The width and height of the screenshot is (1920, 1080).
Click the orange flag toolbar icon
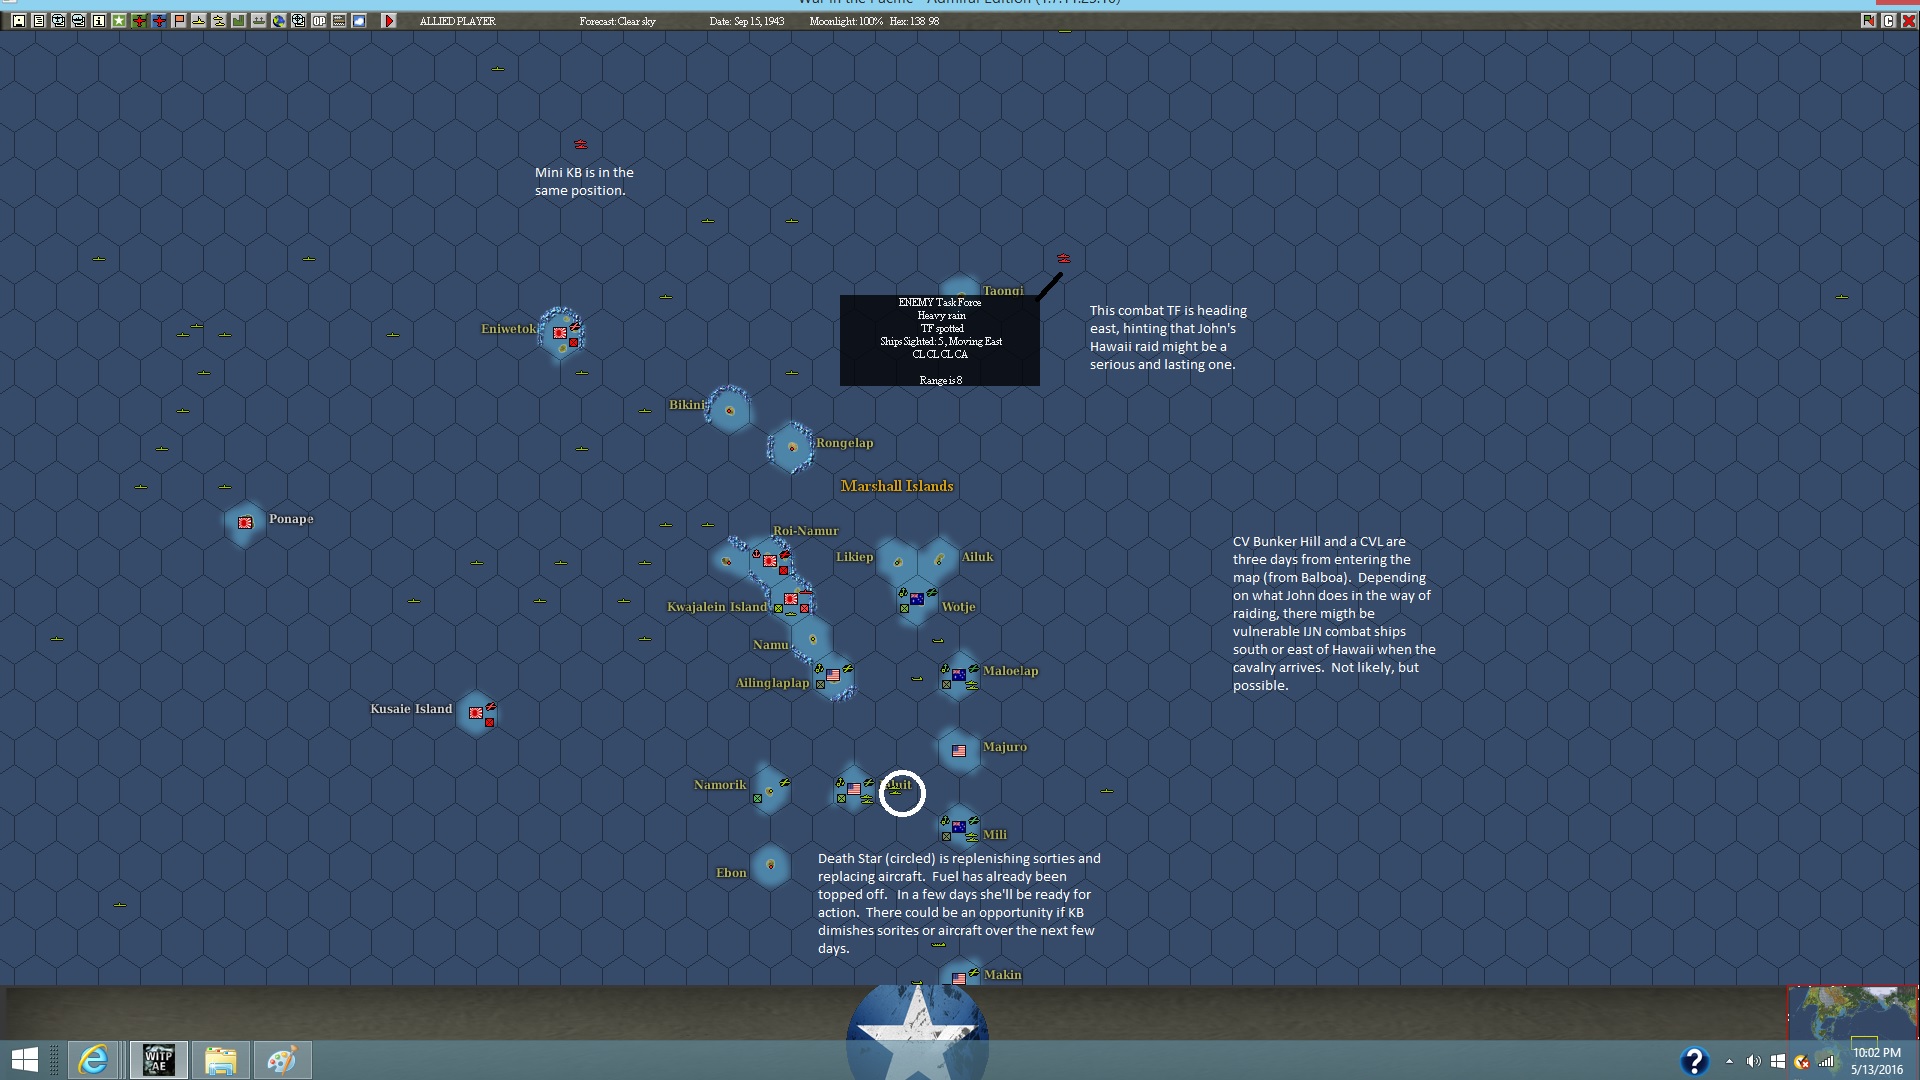coord(179,20)
